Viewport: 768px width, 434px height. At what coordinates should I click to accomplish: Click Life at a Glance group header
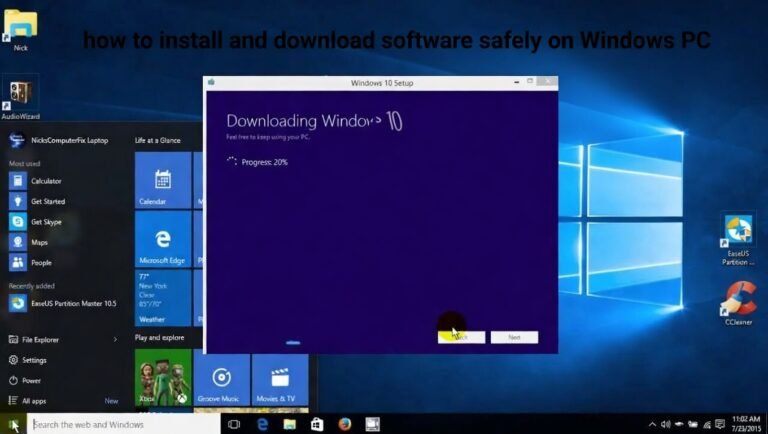[x=158, y=141]
